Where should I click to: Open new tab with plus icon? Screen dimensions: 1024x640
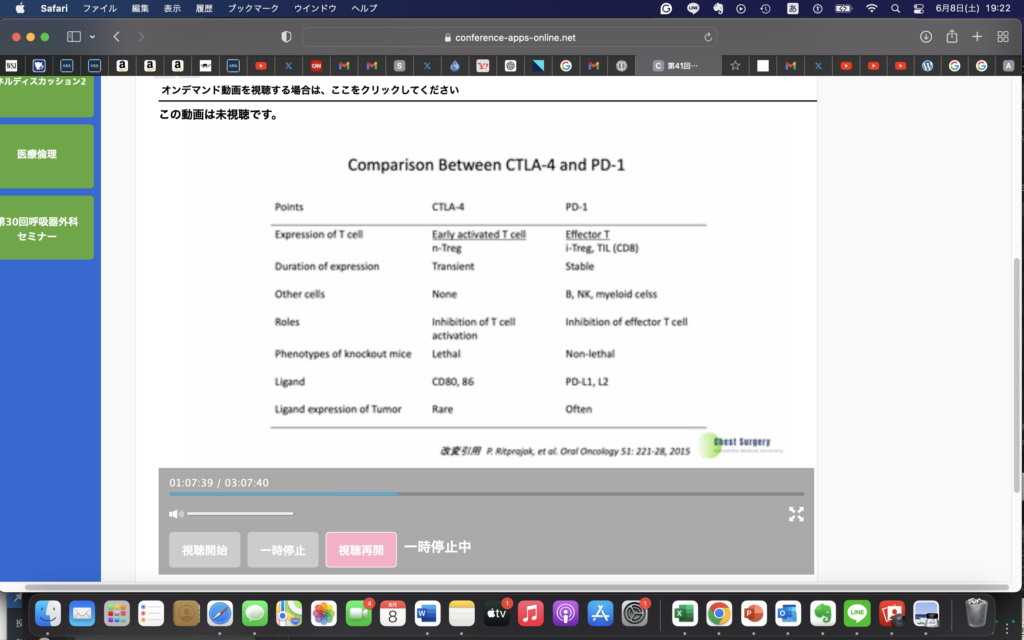977,37
